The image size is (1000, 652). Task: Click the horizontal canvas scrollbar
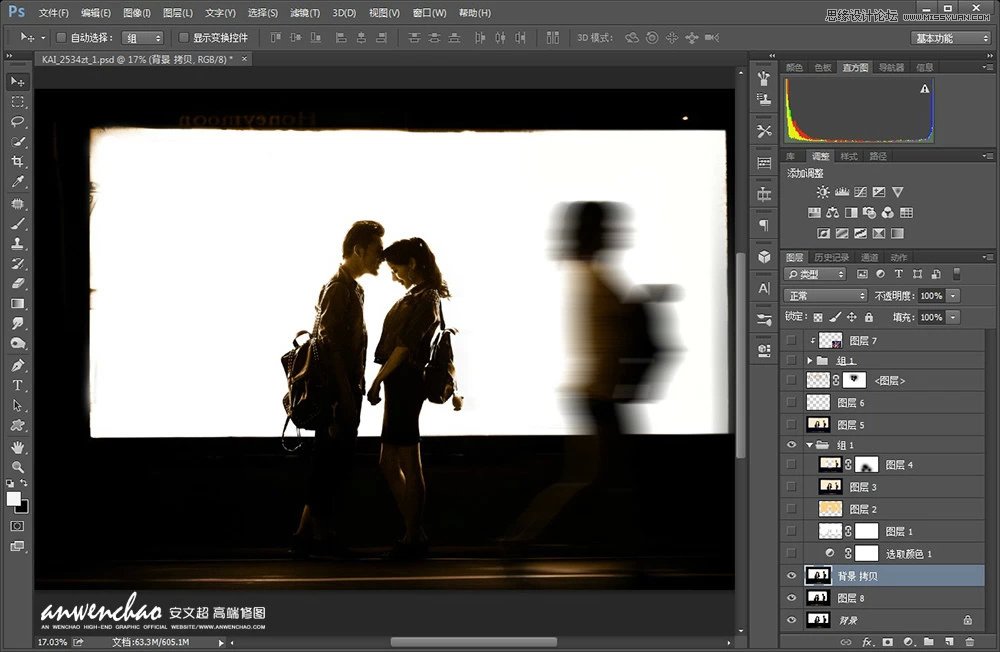473,642
